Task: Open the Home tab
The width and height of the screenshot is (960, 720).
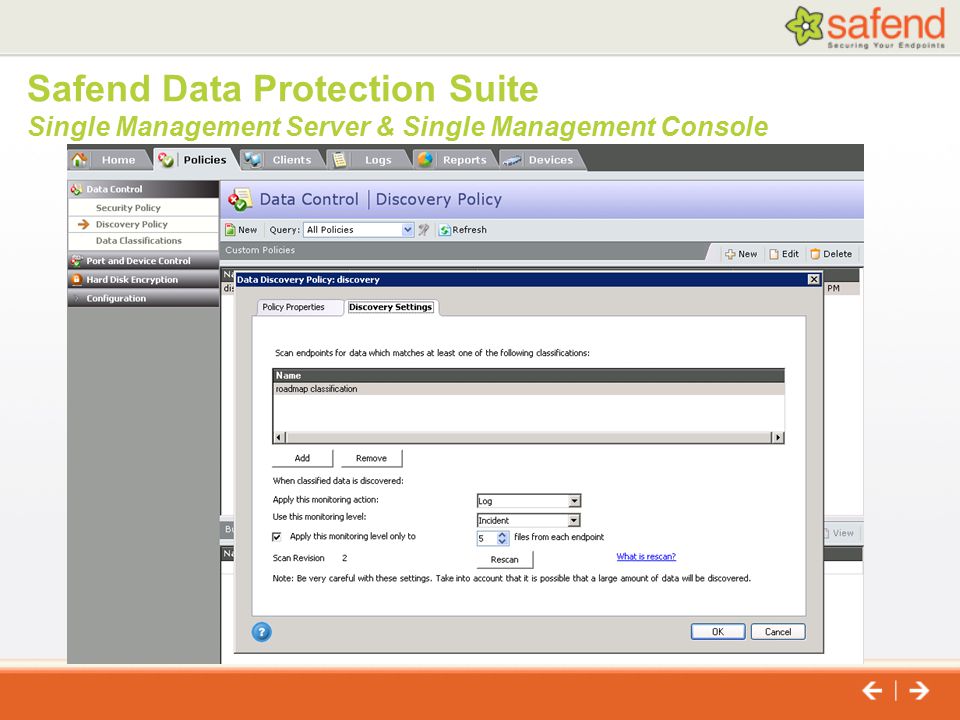Action: (x=110, y=160)
